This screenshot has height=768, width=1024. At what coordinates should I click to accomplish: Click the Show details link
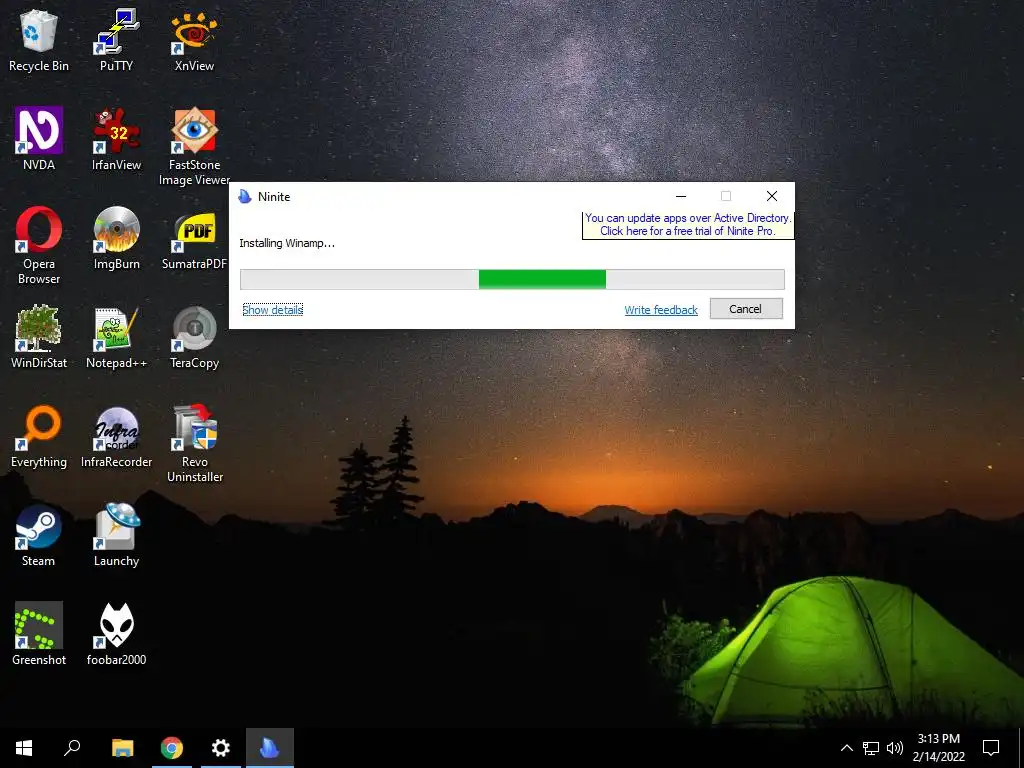(x=273, y=310)
